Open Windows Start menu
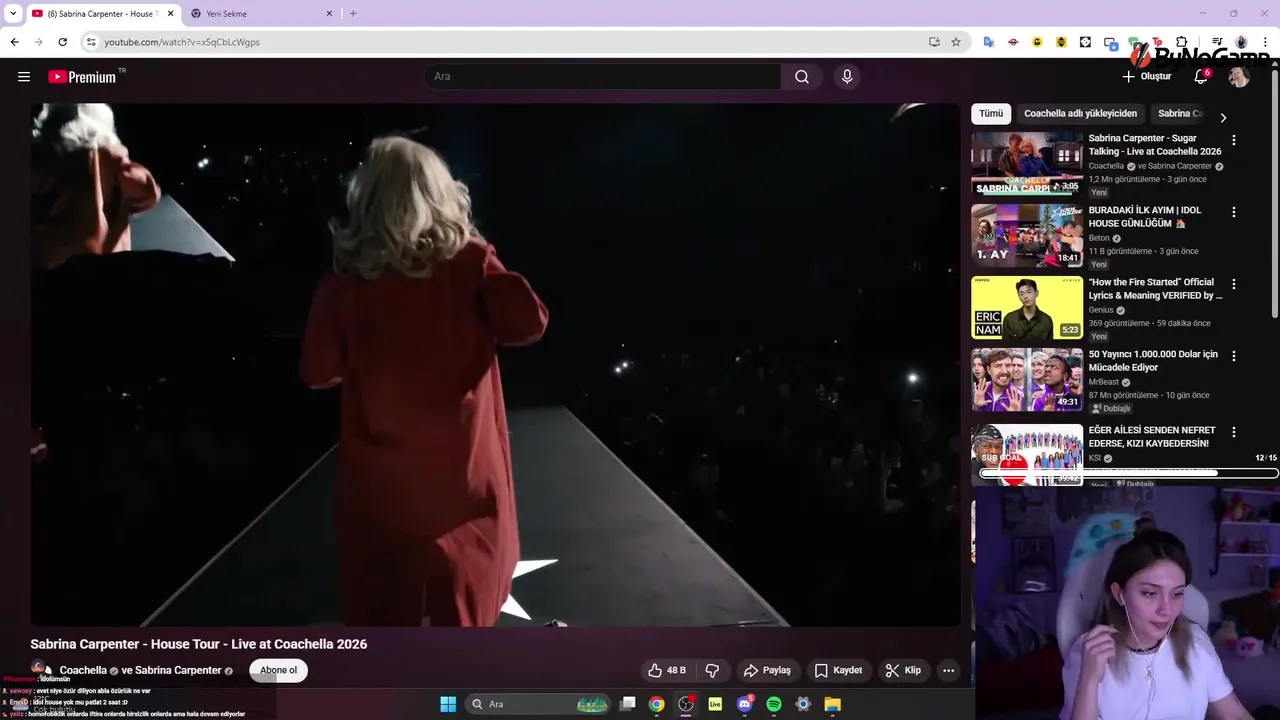The image size is (1280, 720). (x=448, y=704)
